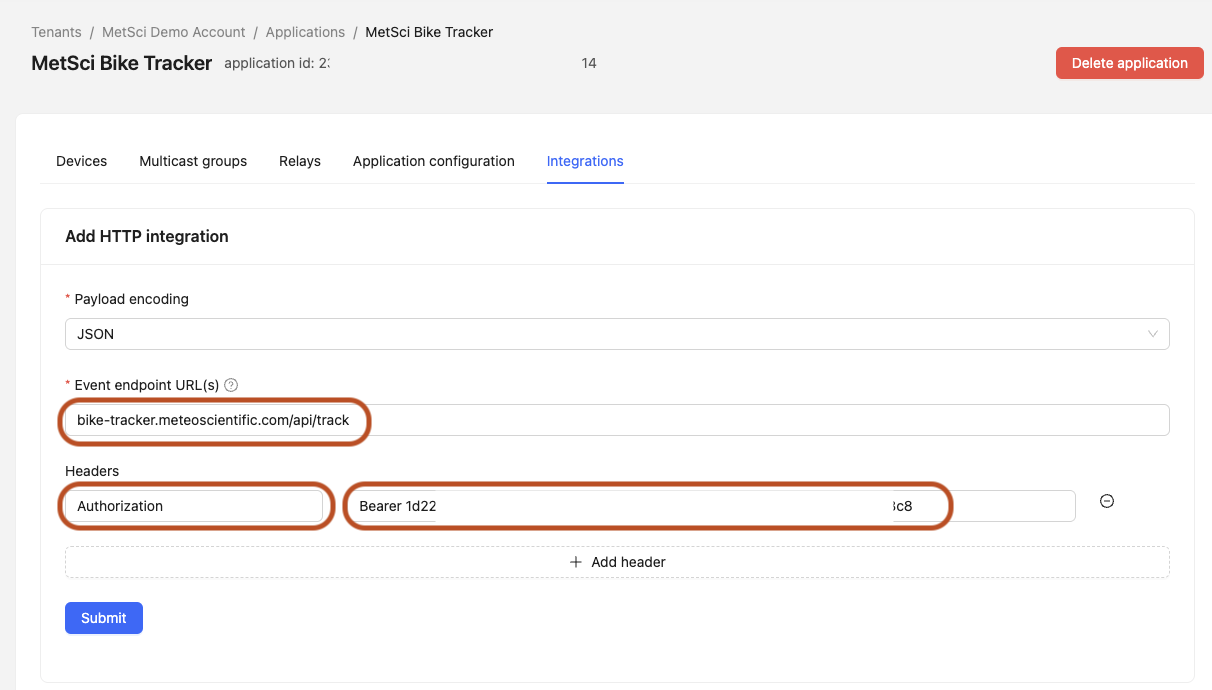This screenshot has width=1212, height=690.
Task: Open the Multicast groups tab
Action: point(193,161)
